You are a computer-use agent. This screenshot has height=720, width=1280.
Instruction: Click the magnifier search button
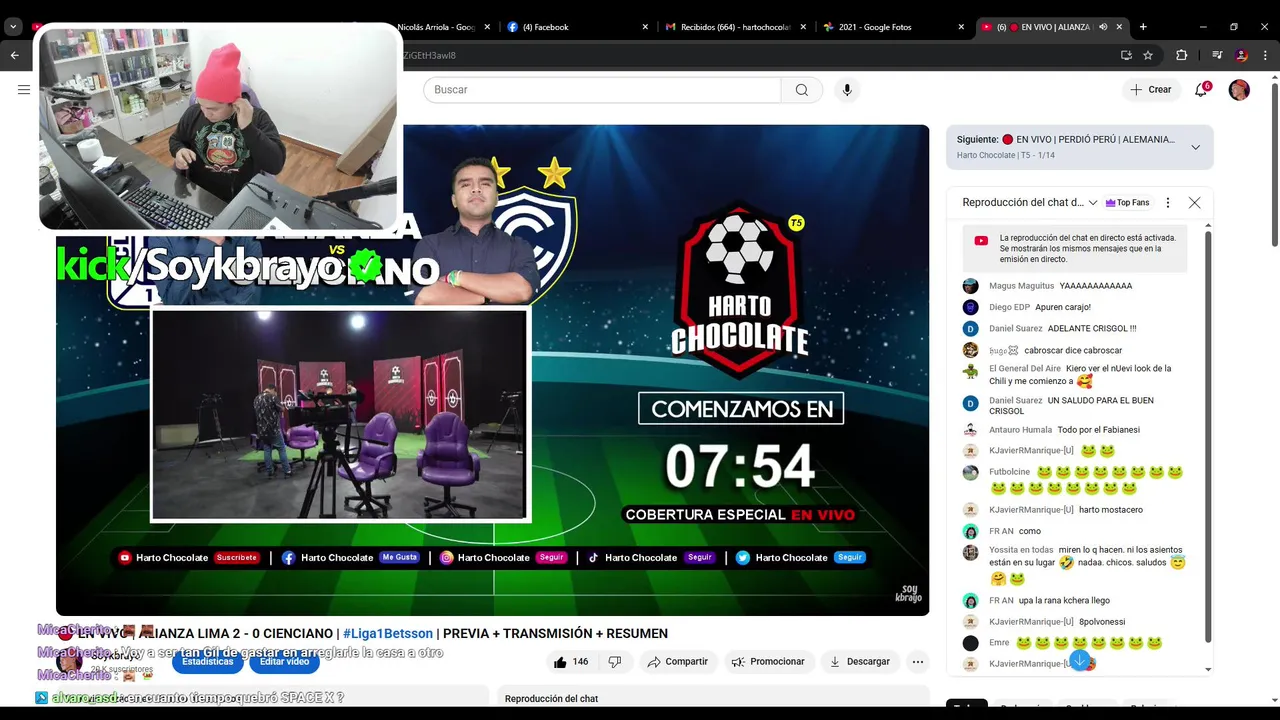click(802, 90)
